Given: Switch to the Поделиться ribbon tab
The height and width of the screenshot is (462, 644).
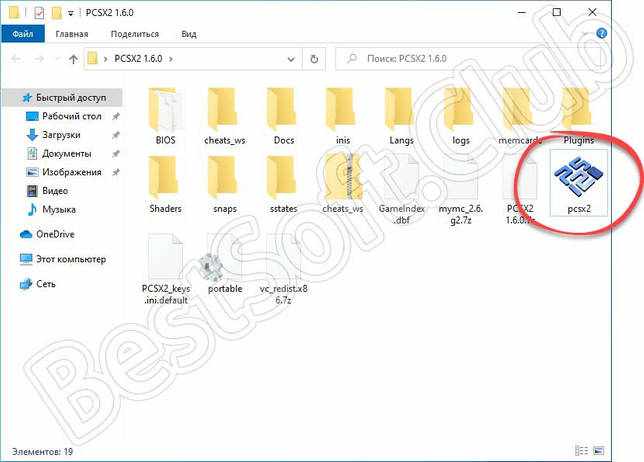Looking at the screenshot, I should pyautogui.click(x=135, y=34).
